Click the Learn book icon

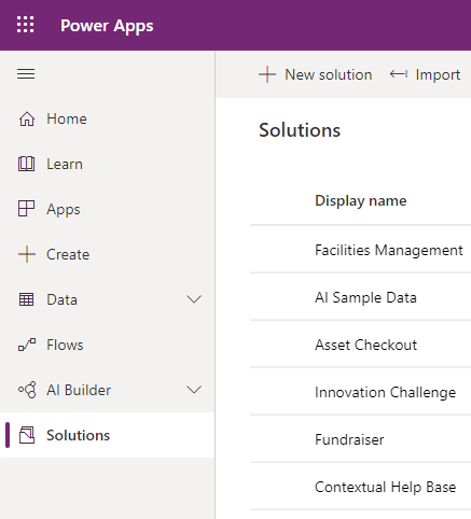pyautogui.click(x=26, y=164)
